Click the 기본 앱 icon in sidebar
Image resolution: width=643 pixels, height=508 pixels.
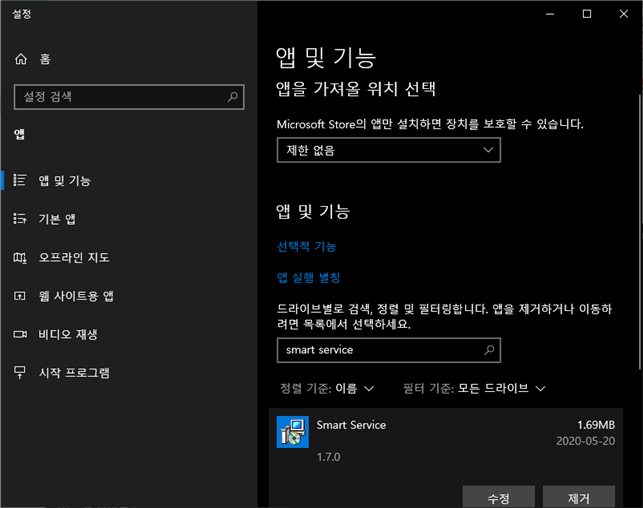tap(20, 219)
